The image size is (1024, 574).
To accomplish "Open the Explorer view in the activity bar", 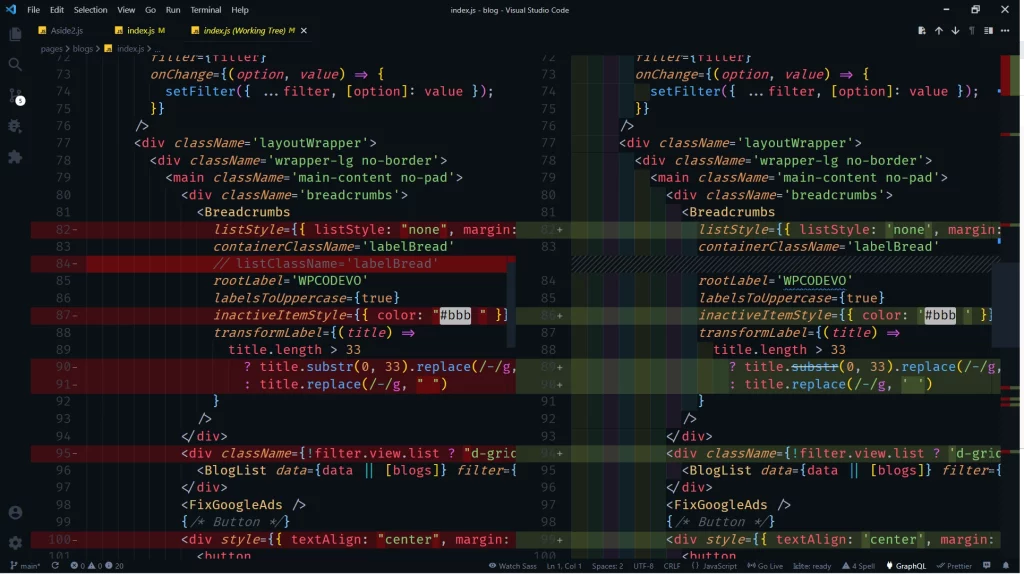I will pyautogui.click(x=15, y=34).
